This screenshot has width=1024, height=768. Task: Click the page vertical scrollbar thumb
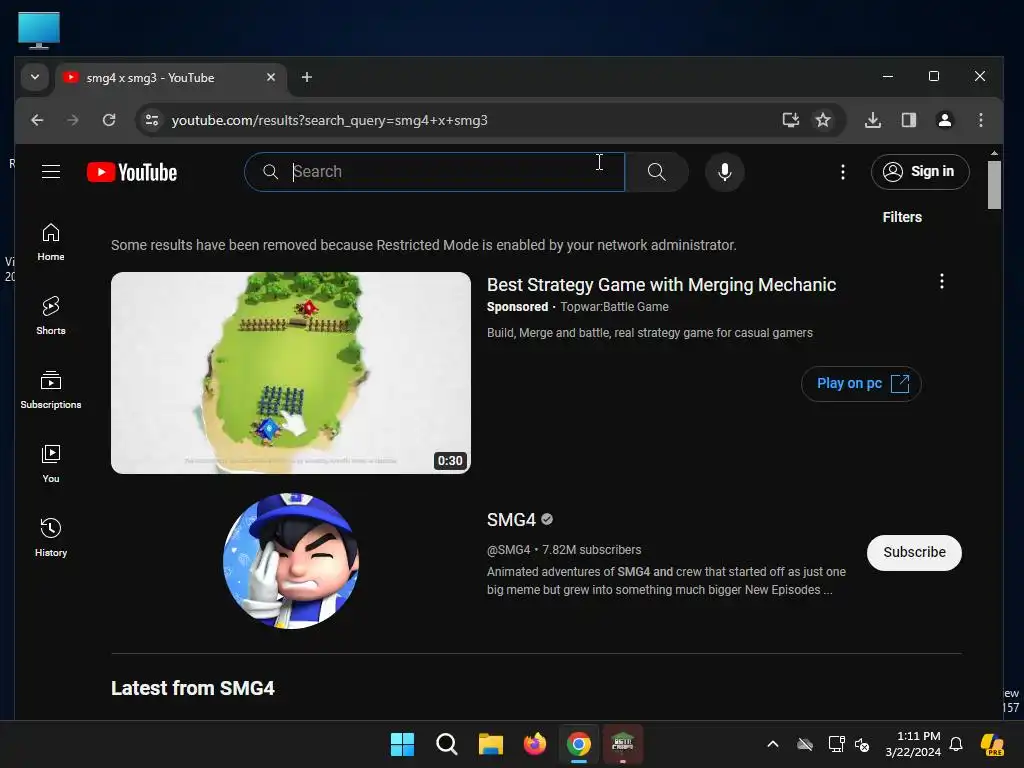pos(994,185)
